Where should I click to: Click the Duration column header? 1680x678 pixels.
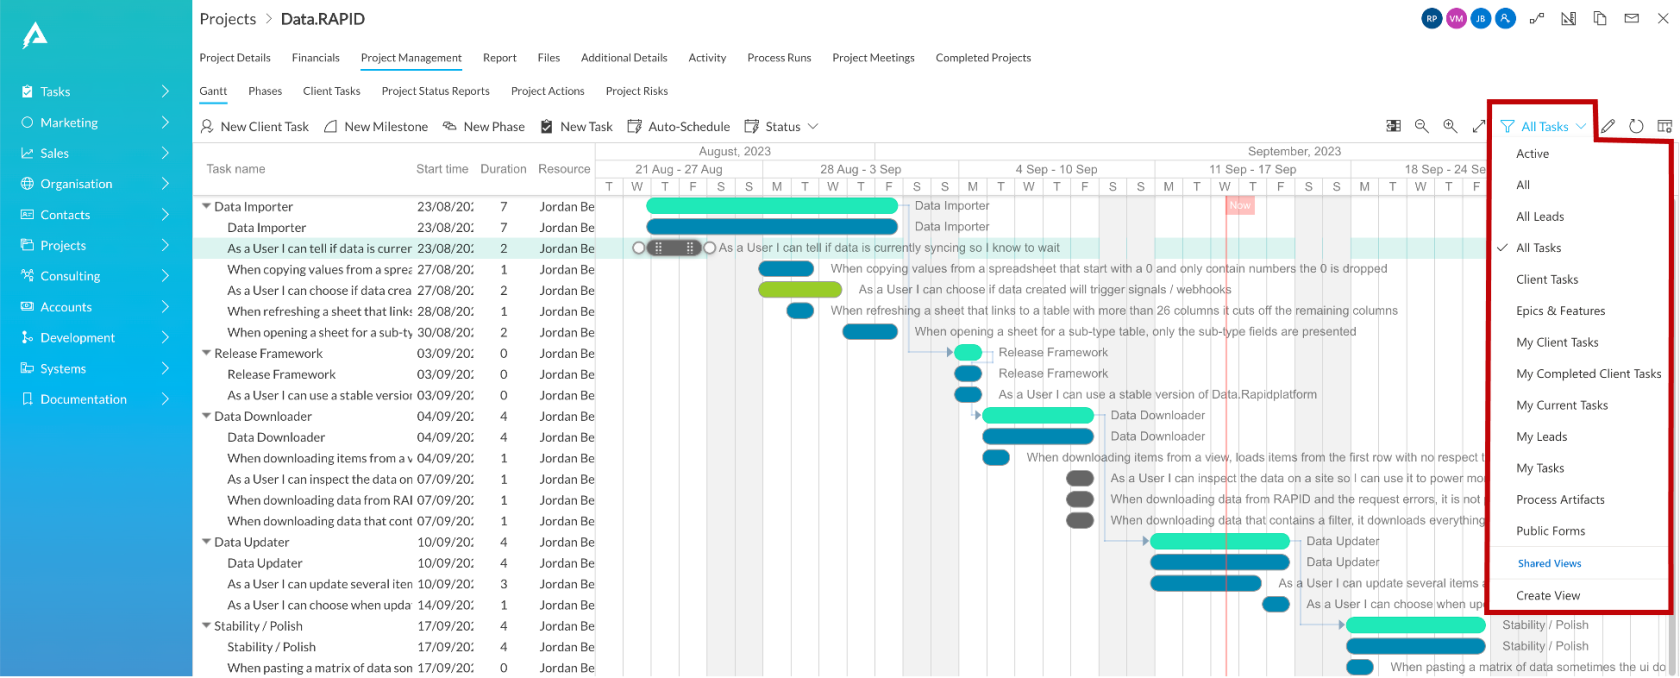[503, 169]
